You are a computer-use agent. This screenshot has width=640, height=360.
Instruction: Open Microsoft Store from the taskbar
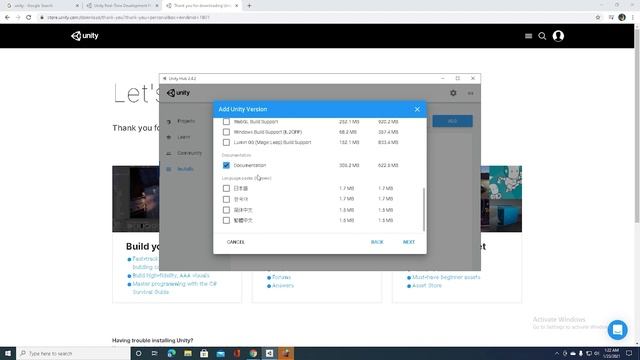click(204, 353)
